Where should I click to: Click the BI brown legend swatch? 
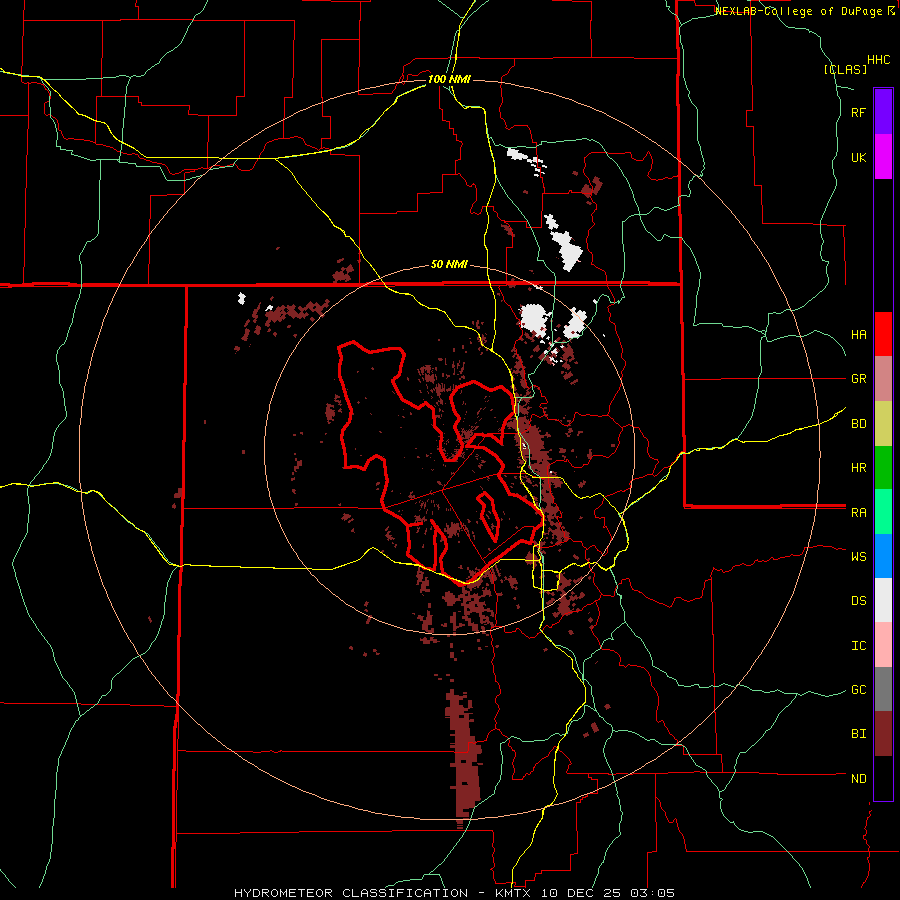[x=883, y=734]
